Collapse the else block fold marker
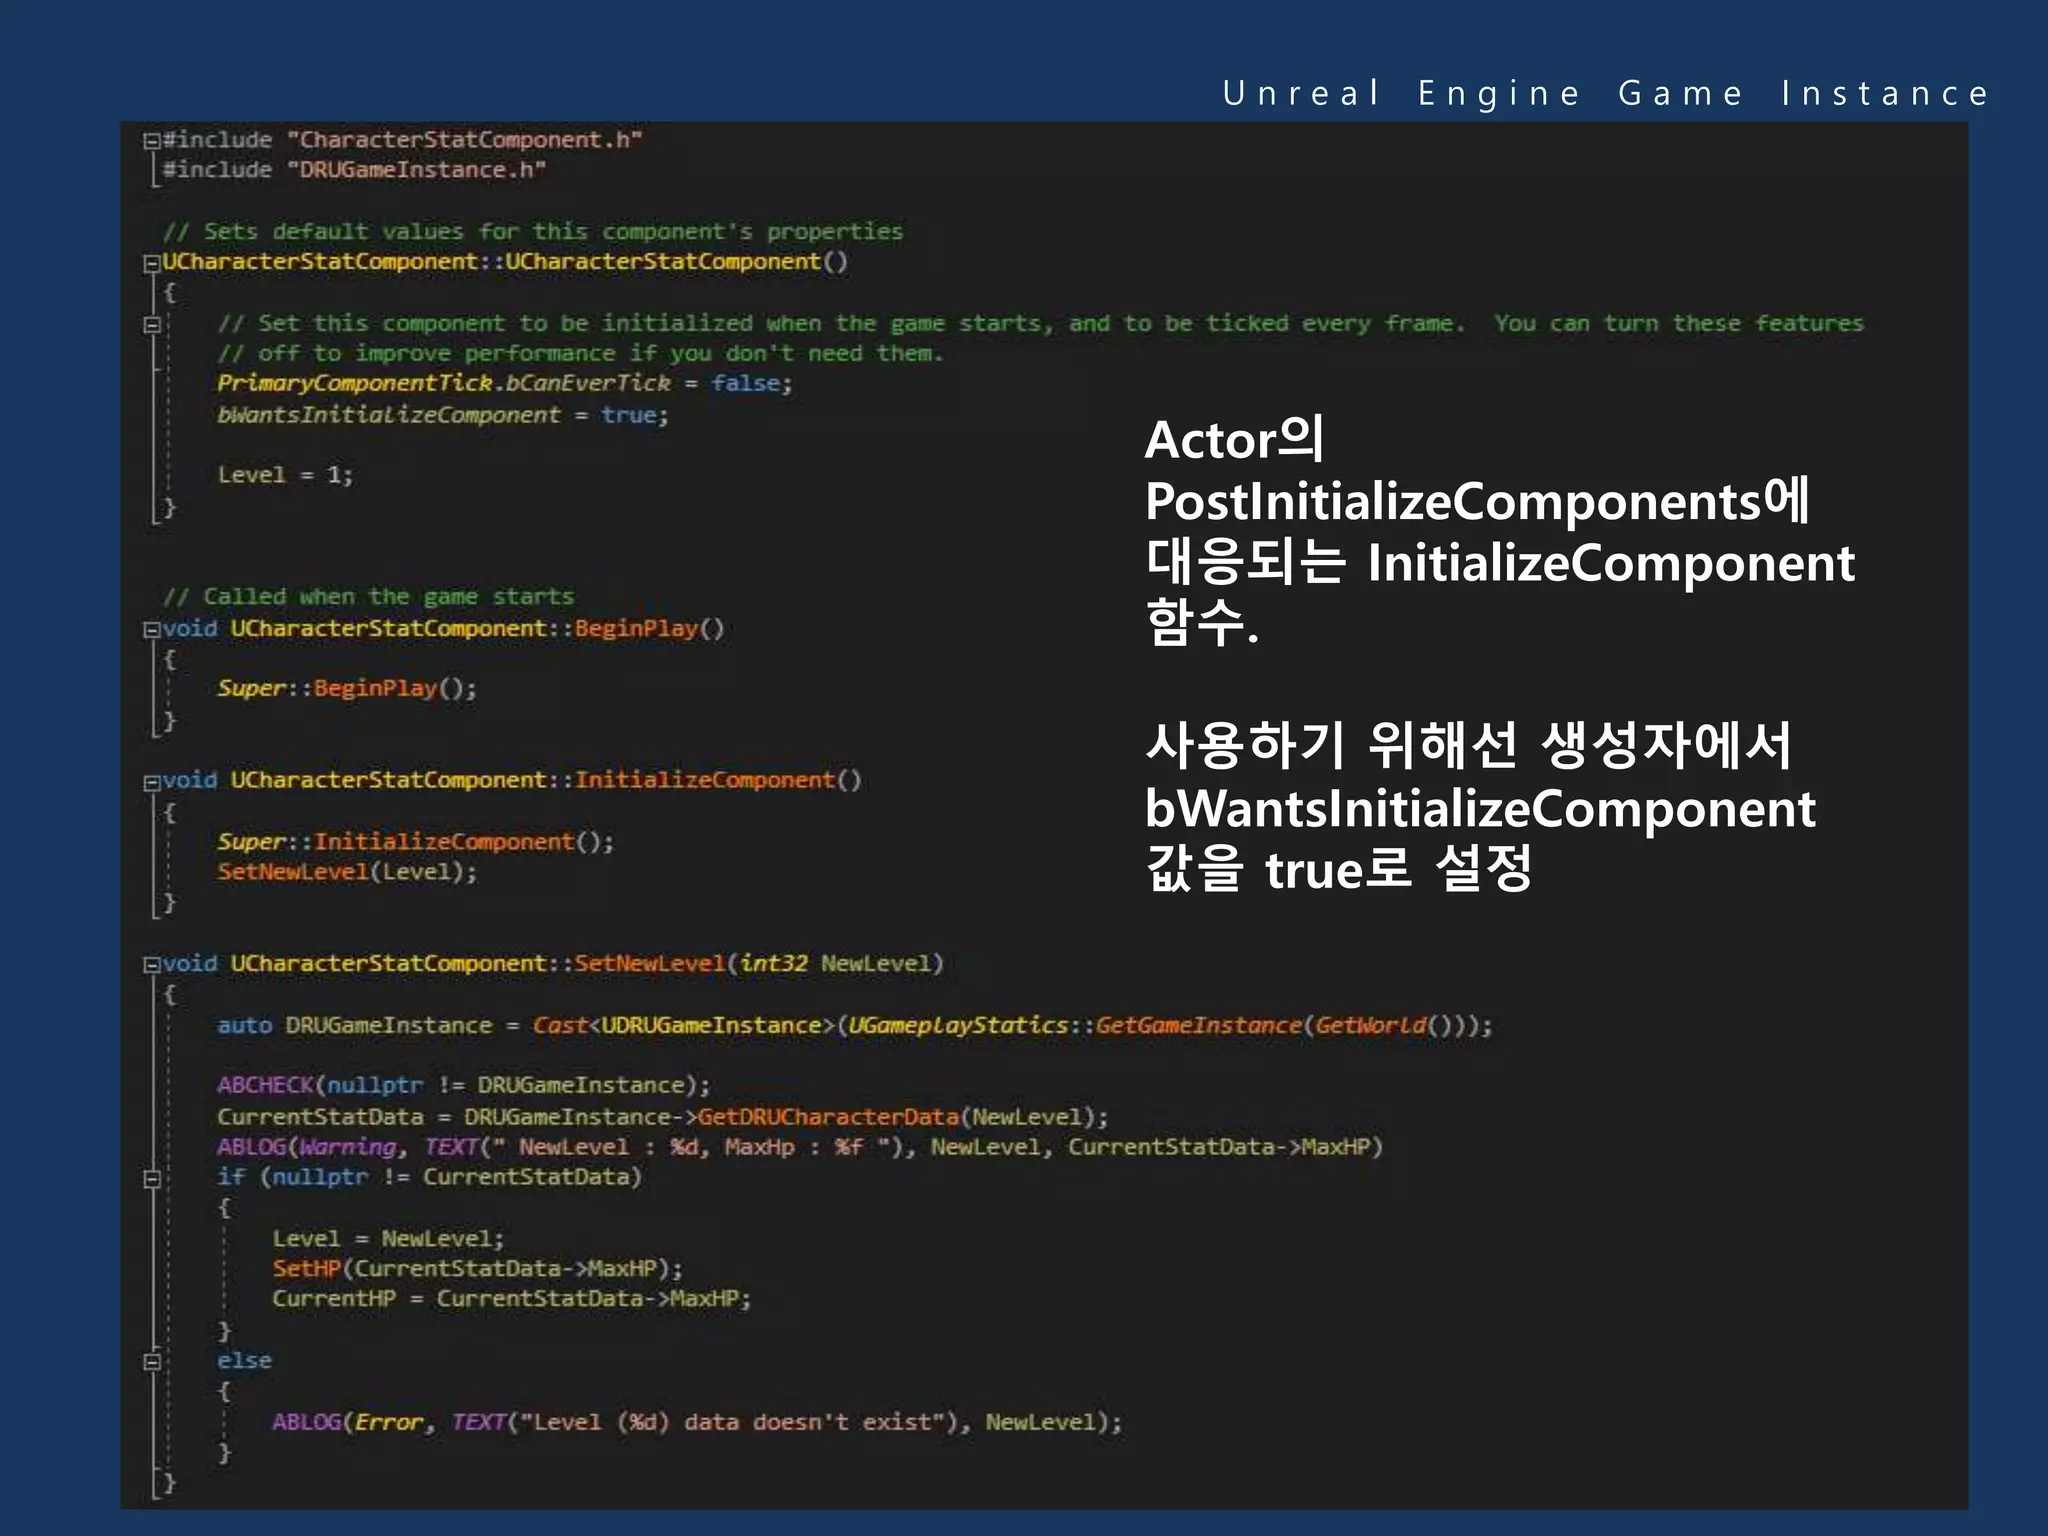 coord(152,1362)
